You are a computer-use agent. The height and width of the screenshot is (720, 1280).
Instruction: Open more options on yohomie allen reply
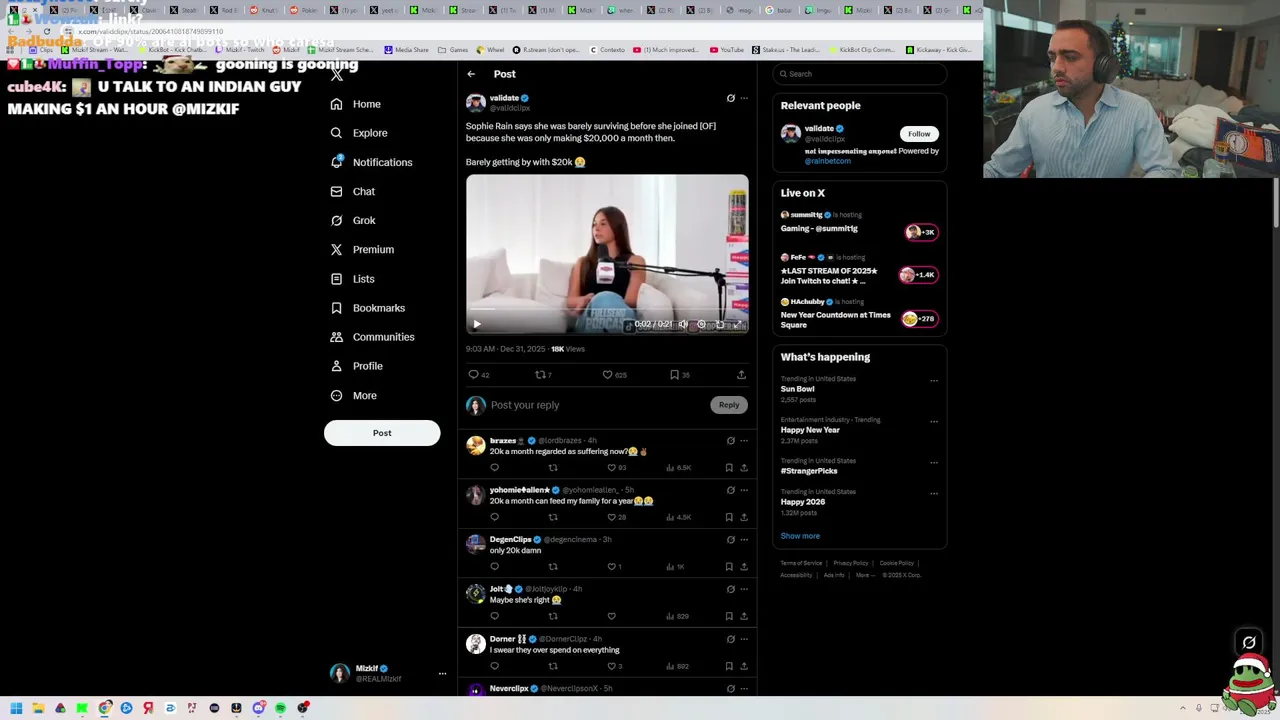[x=743, y=490]
